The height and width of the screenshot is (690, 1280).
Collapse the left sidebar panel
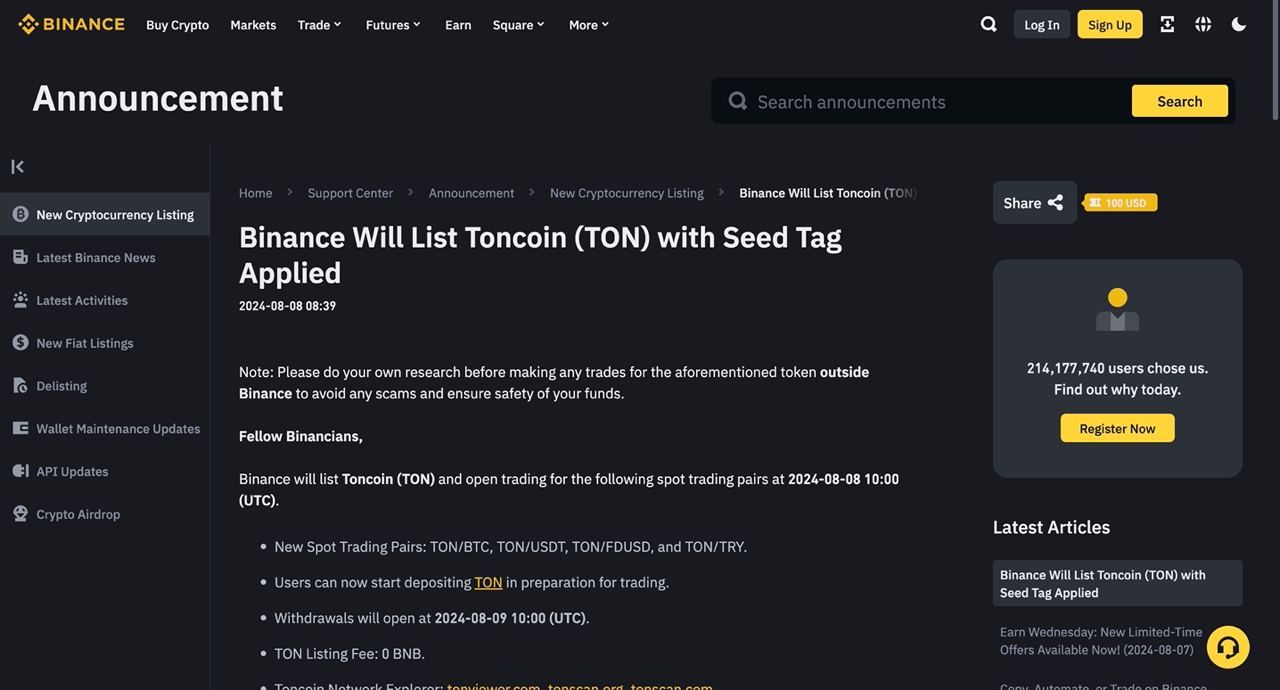[x=18, y=166]
